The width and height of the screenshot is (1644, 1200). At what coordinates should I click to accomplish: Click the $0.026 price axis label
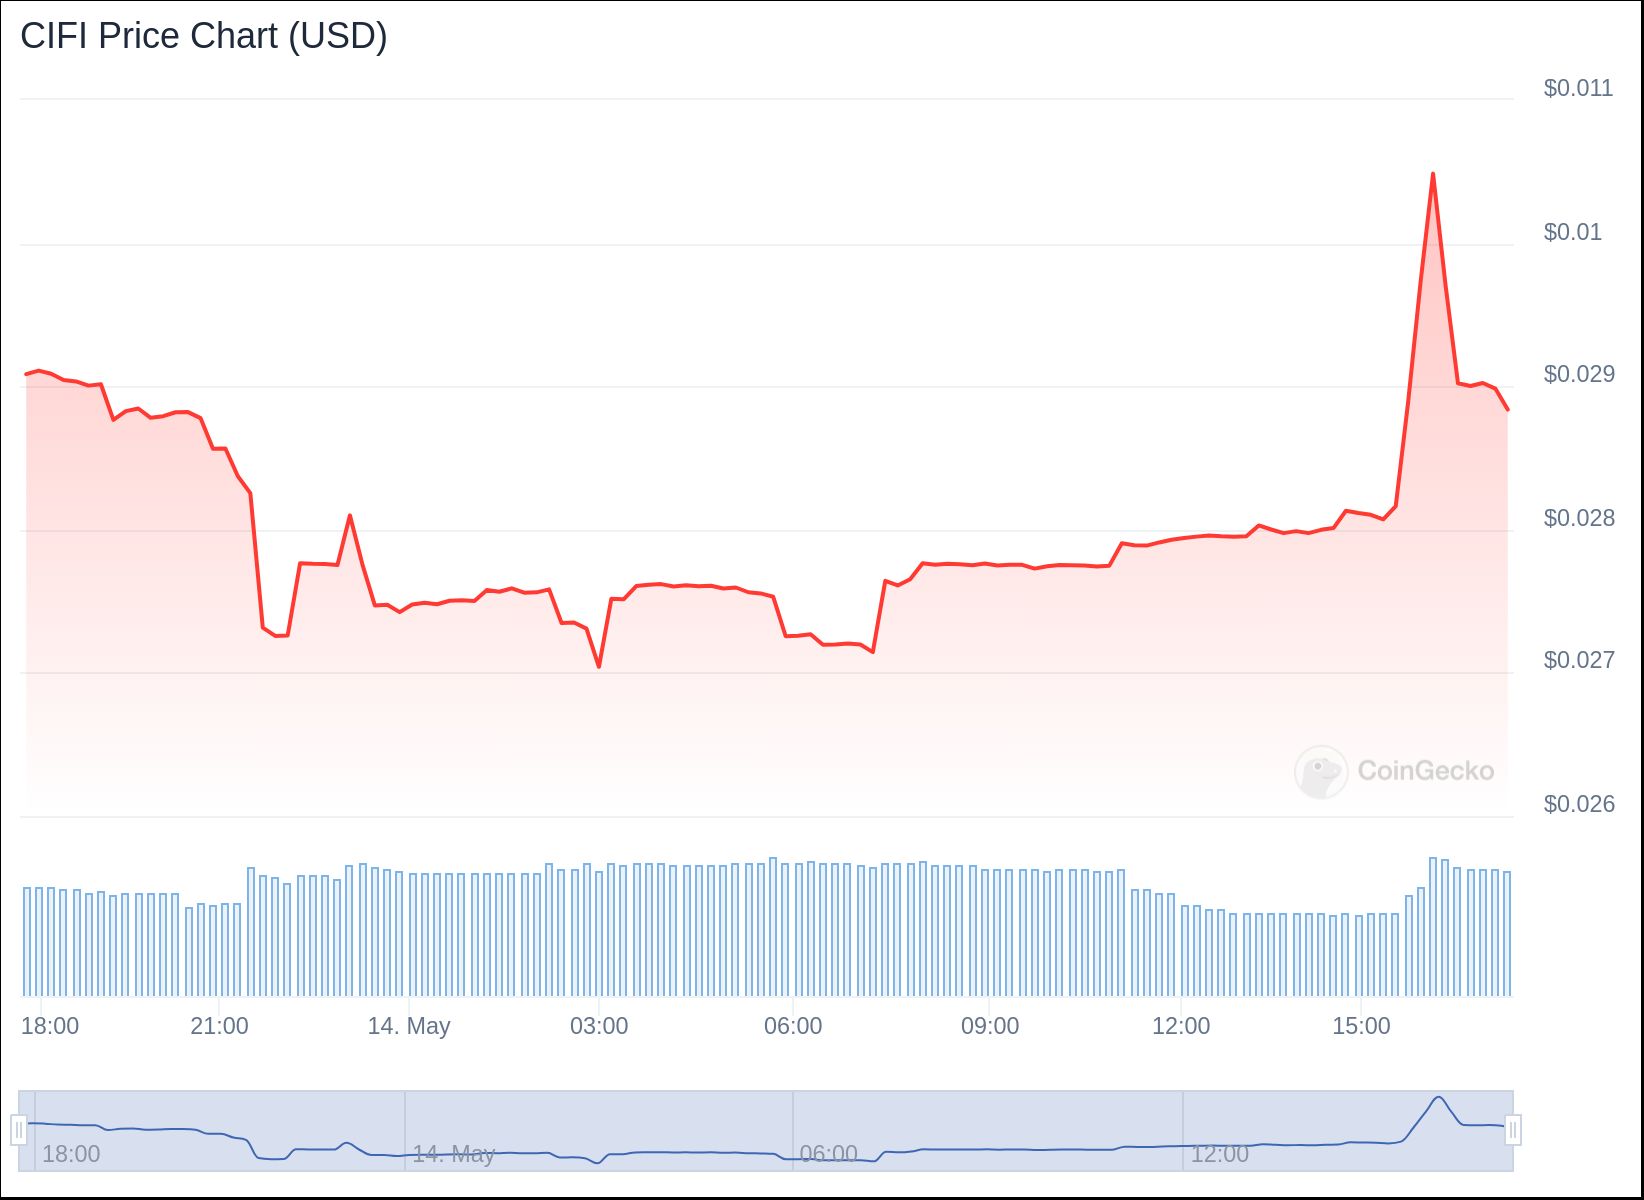(x=1579, y=804)
